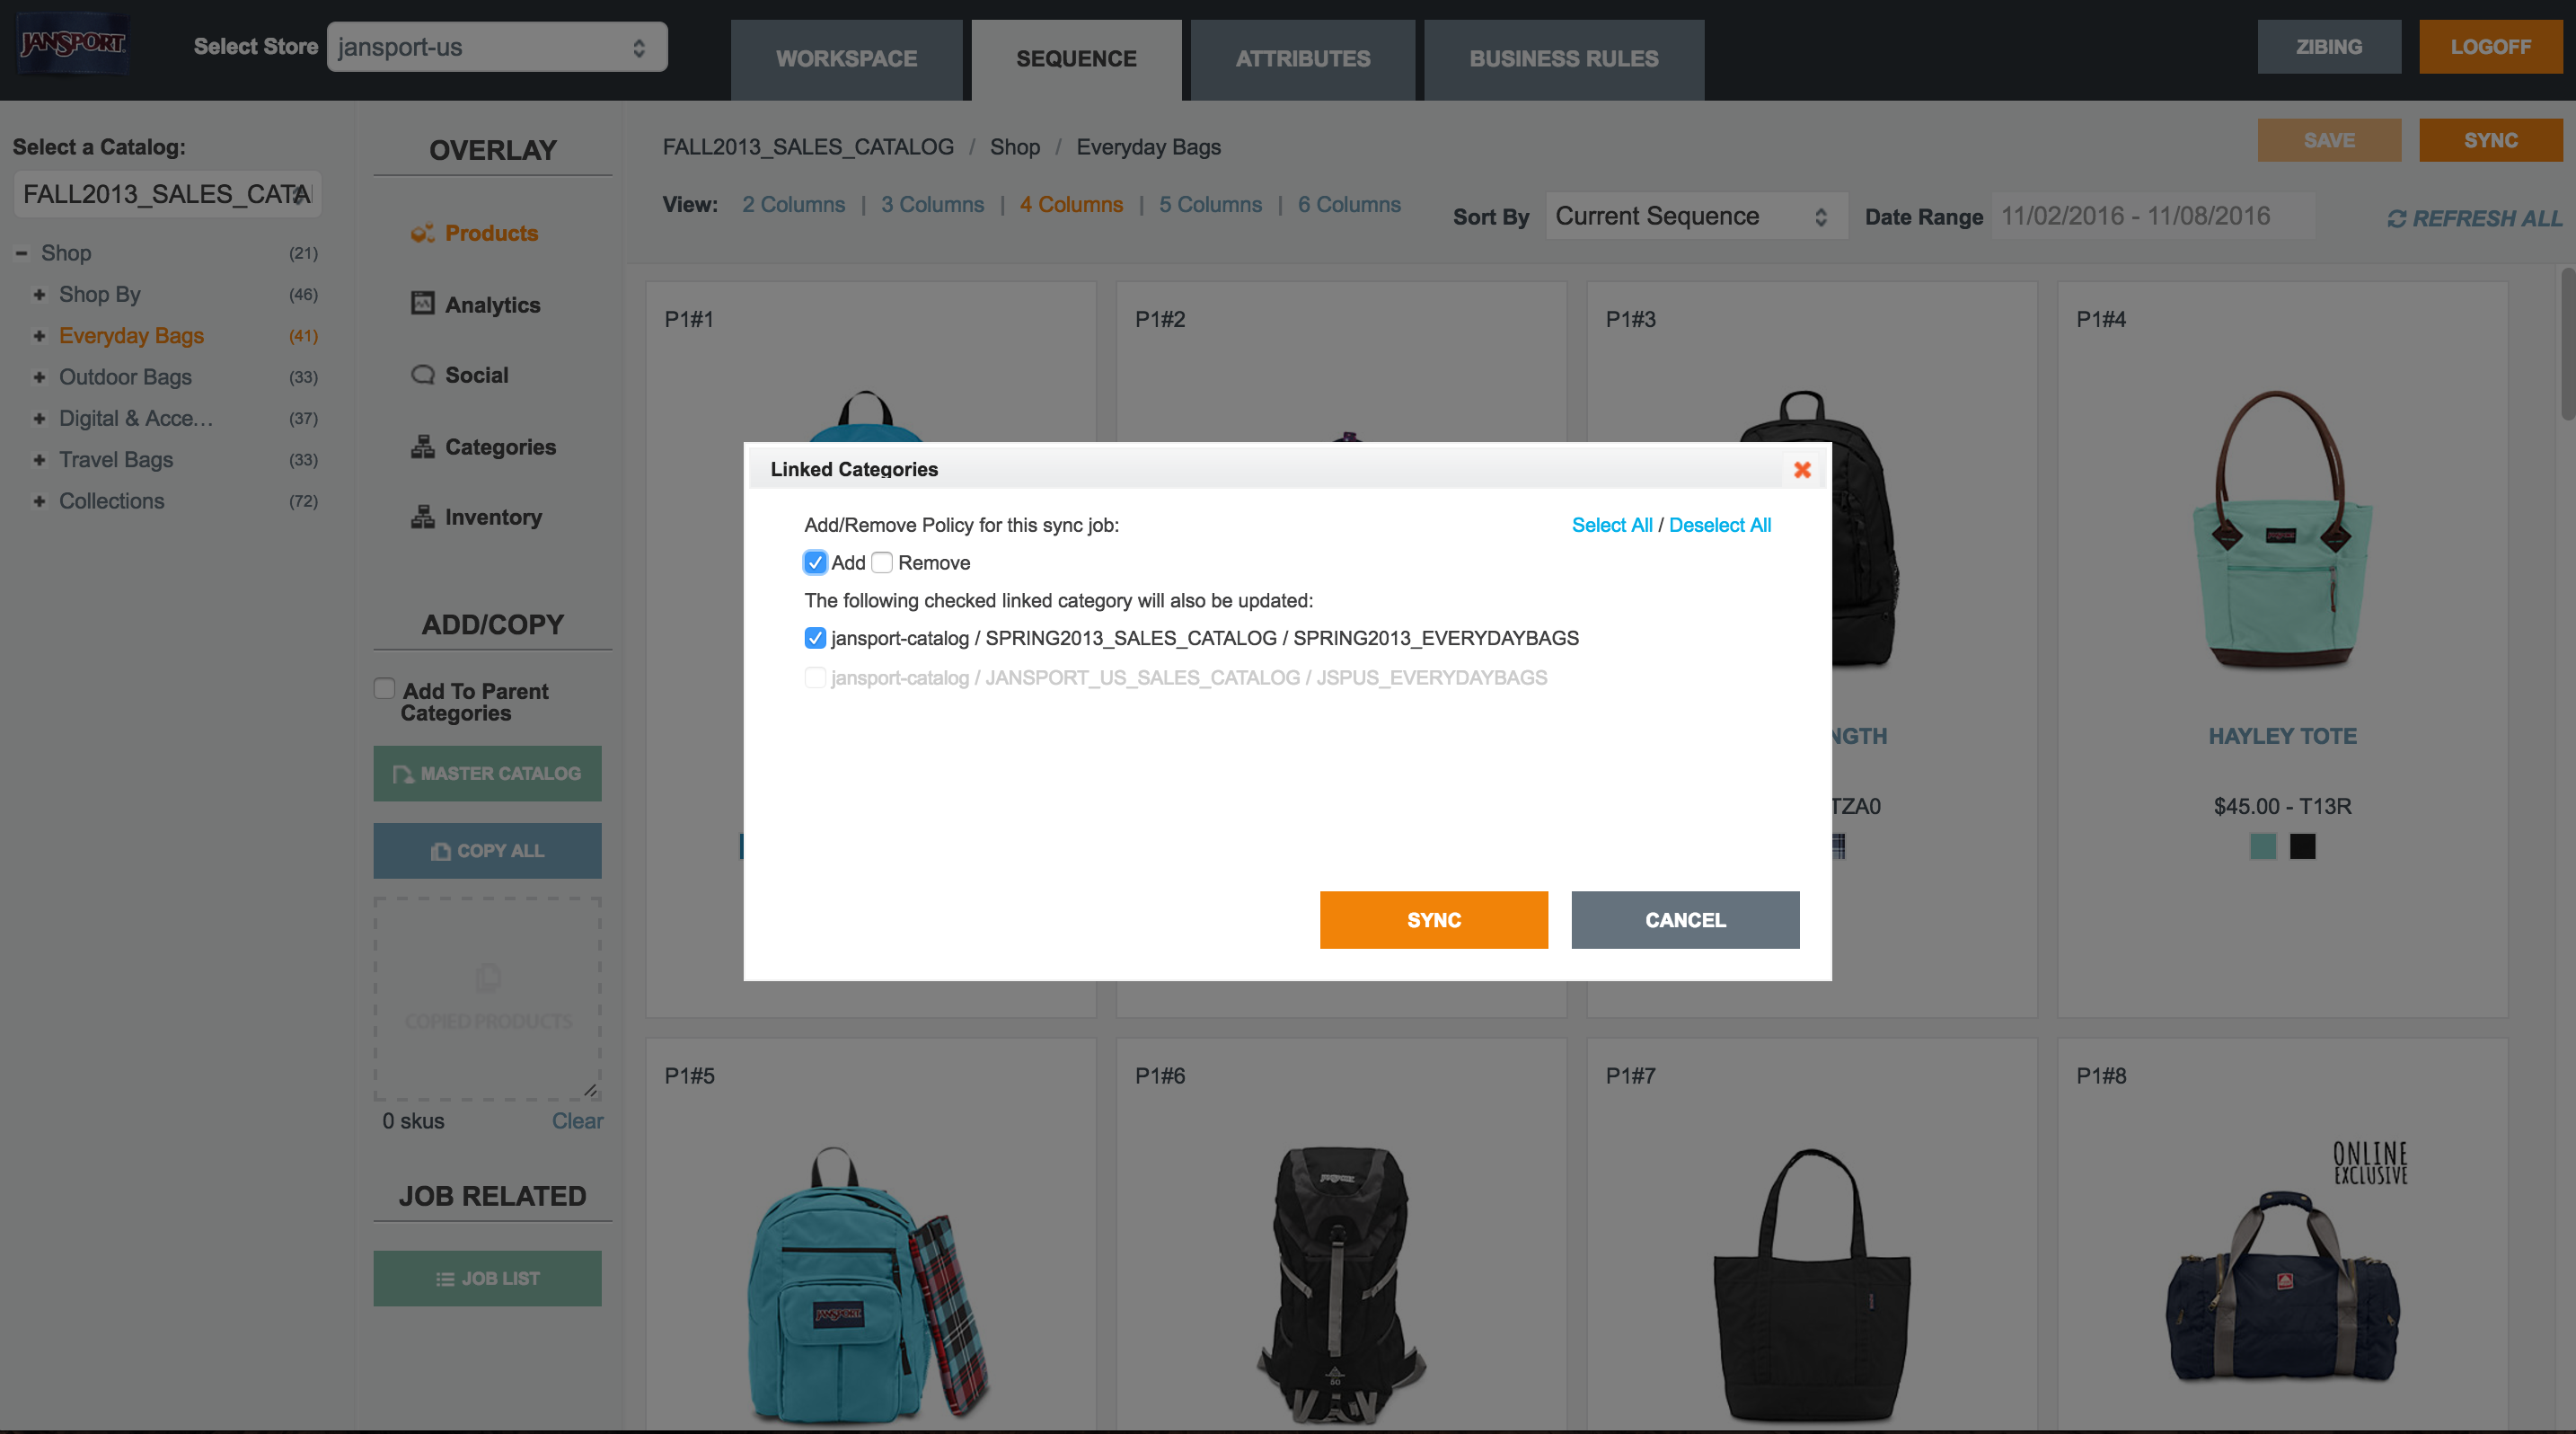Click the REFRESH ALL link

pyautogui.click(x=2475, y=218)
